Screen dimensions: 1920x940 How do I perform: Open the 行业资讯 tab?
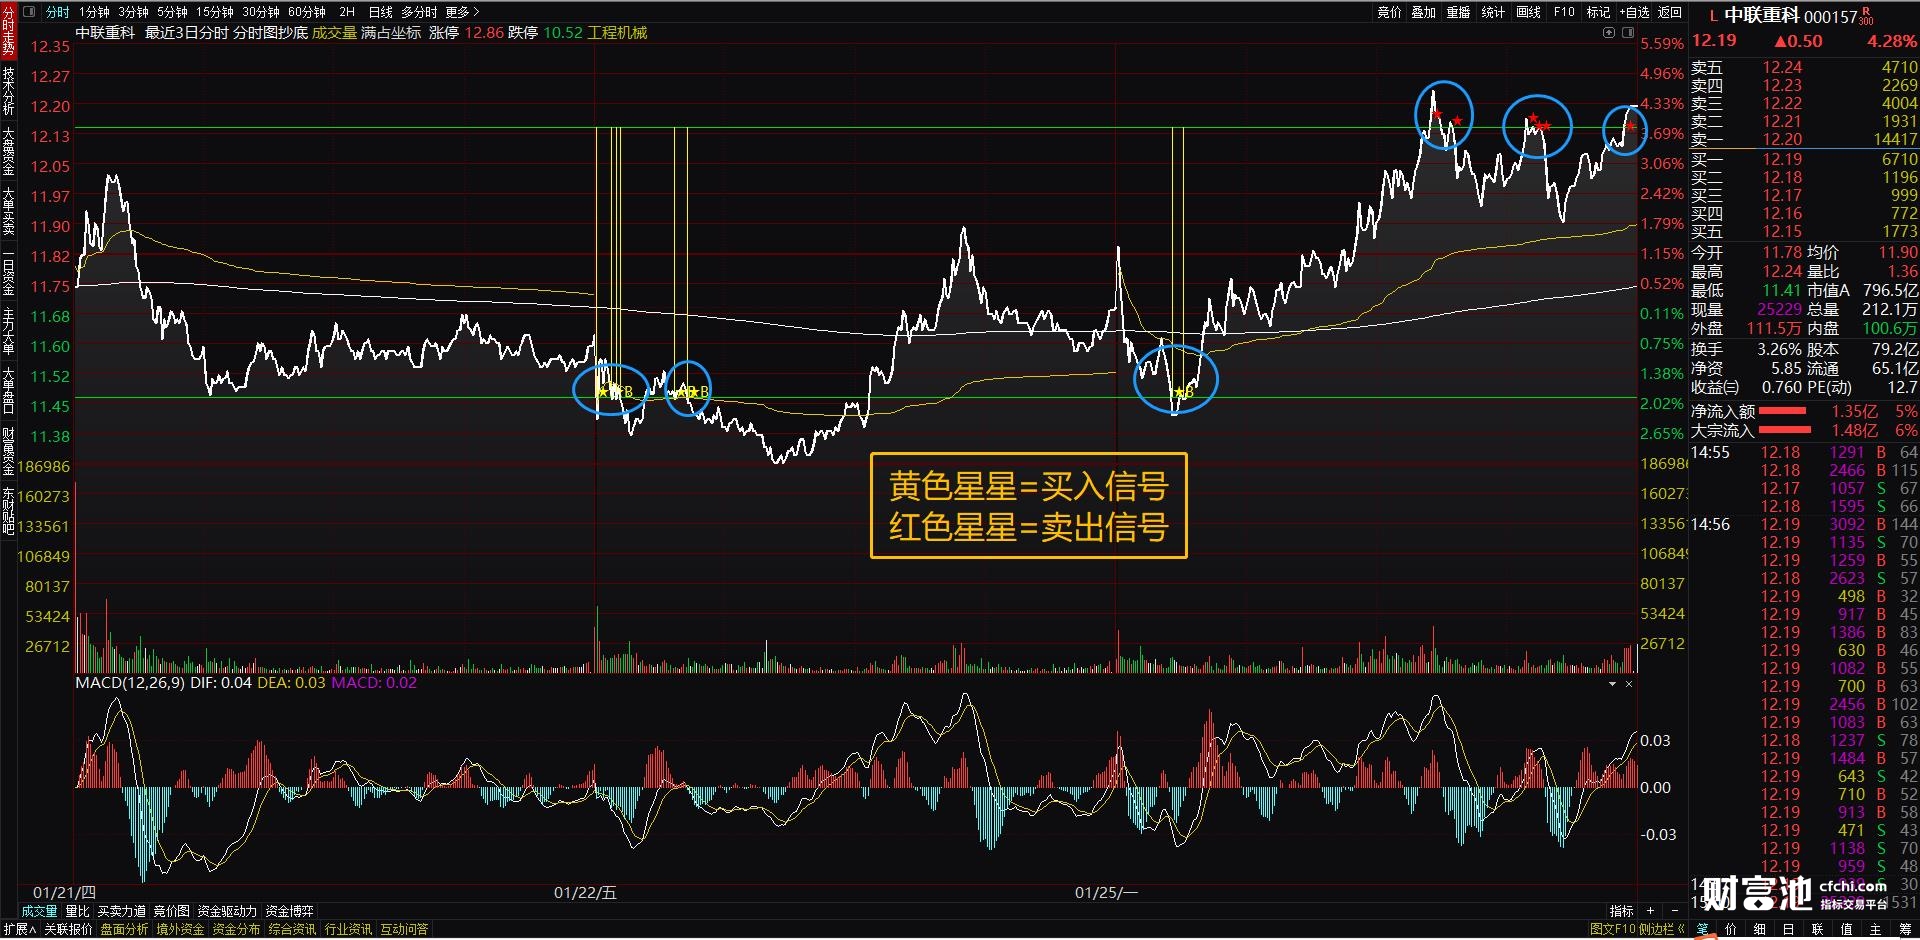pos(348,929)
